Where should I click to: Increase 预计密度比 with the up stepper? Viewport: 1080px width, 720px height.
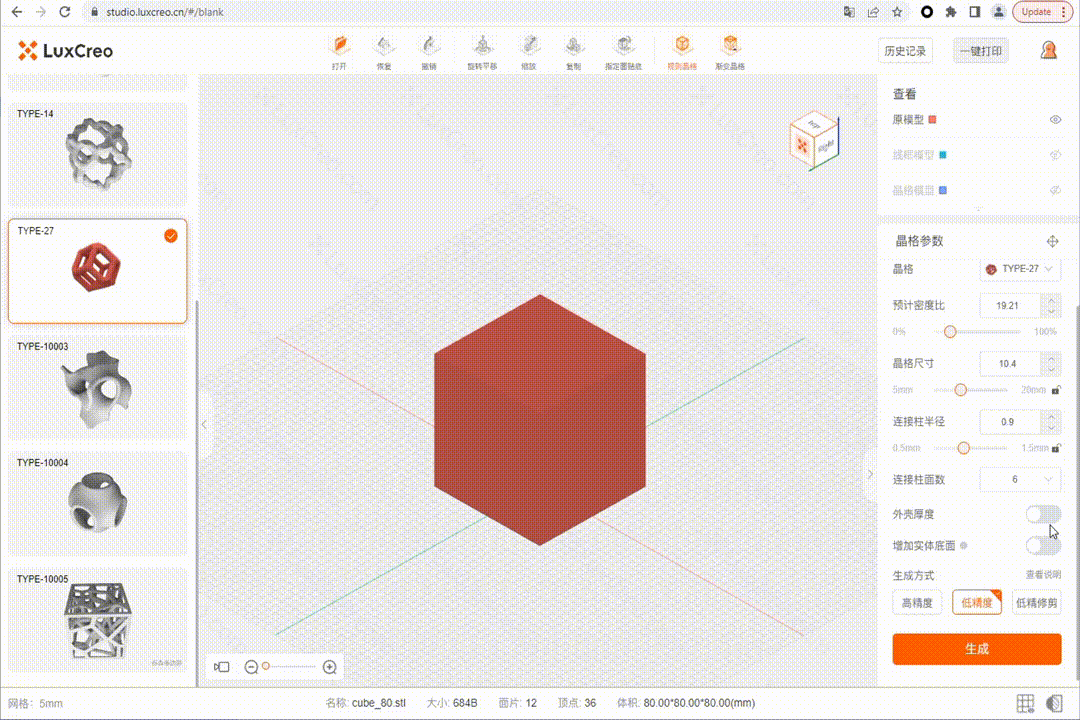[x=1051, y=300]
